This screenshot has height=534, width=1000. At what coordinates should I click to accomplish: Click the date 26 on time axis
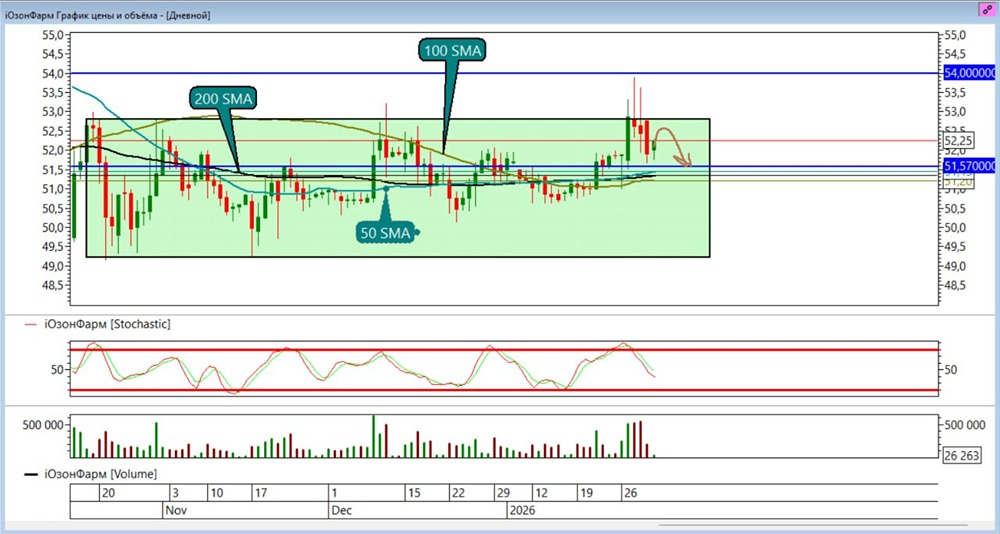[x=631, y=493]
